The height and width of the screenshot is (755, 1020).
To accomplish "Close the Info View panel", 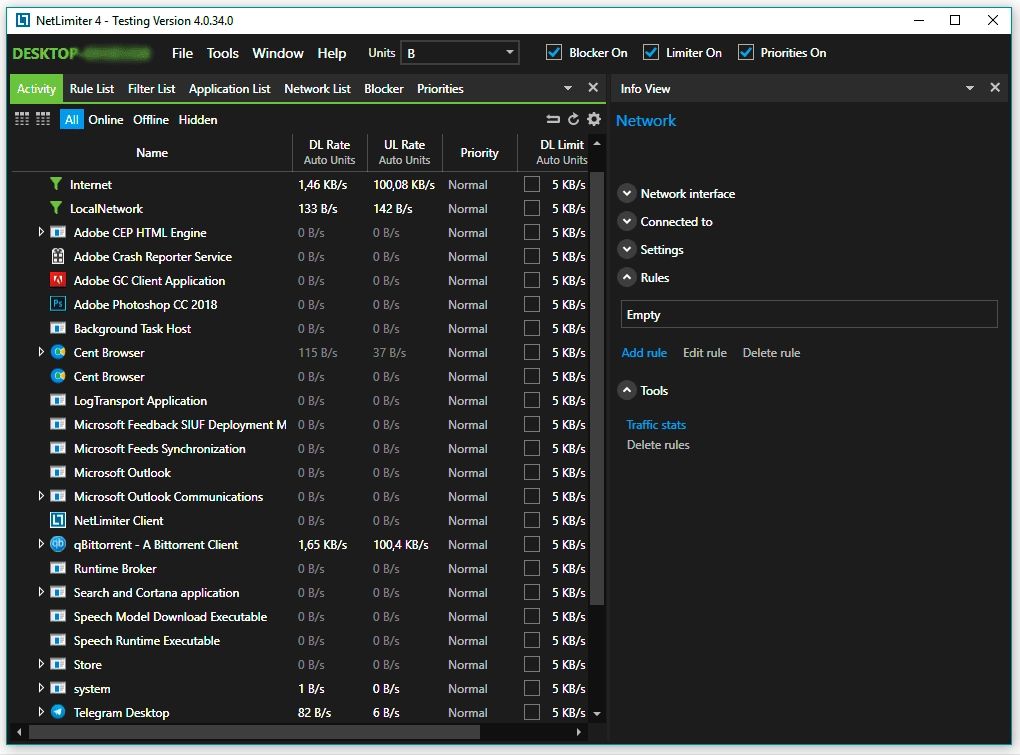I will [995, 87].
